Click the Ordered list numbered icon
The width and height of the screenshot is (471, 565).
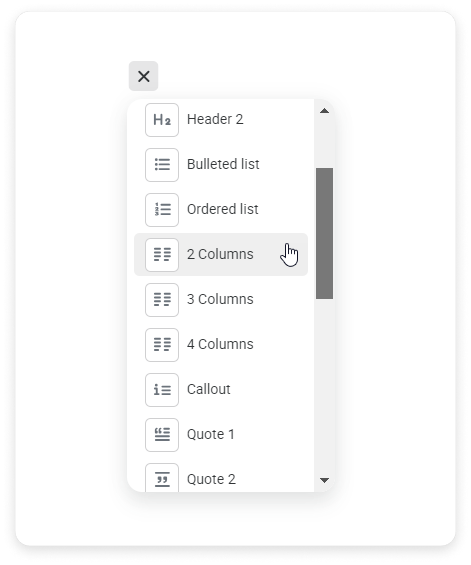tap(162, 210)
